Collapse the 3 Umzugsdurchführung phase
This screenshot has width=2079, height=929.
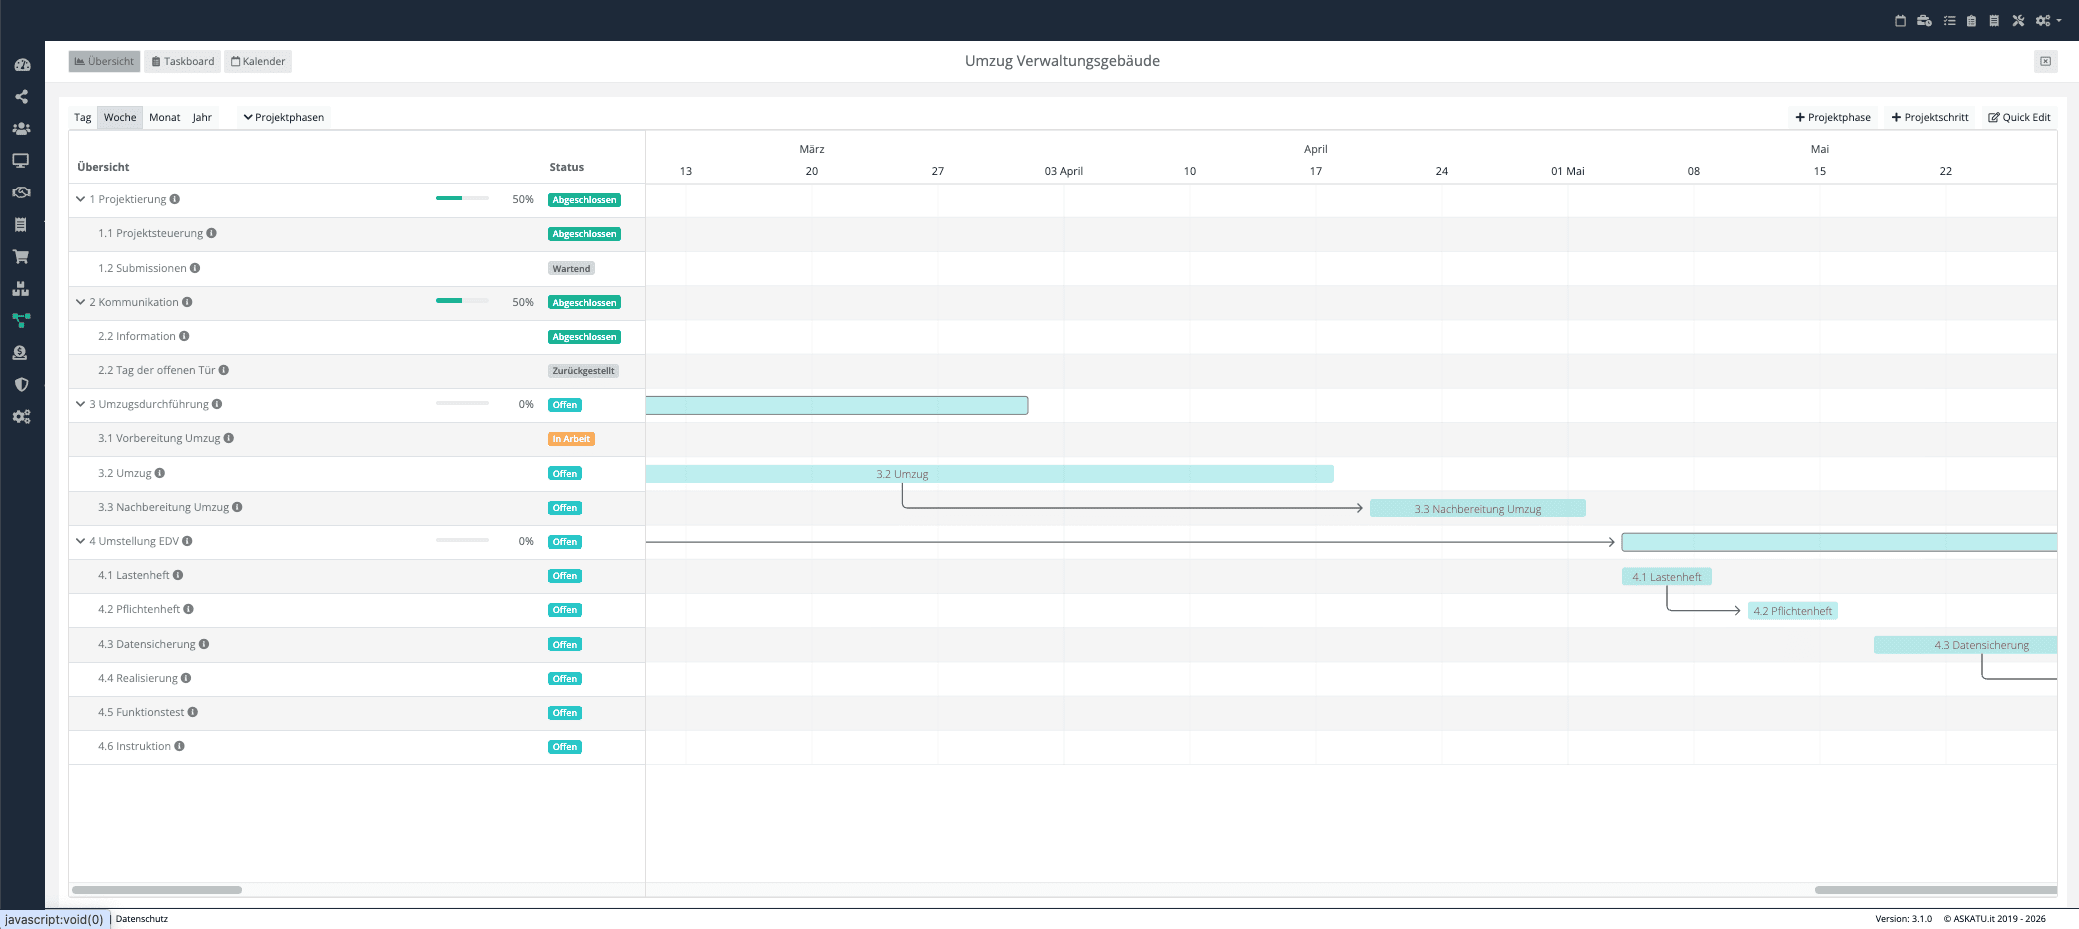click(81, 404)
